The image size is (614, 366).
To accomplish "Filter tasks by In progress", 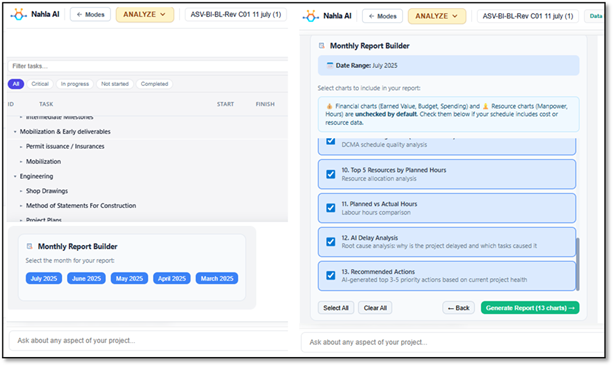I will 75,84.
